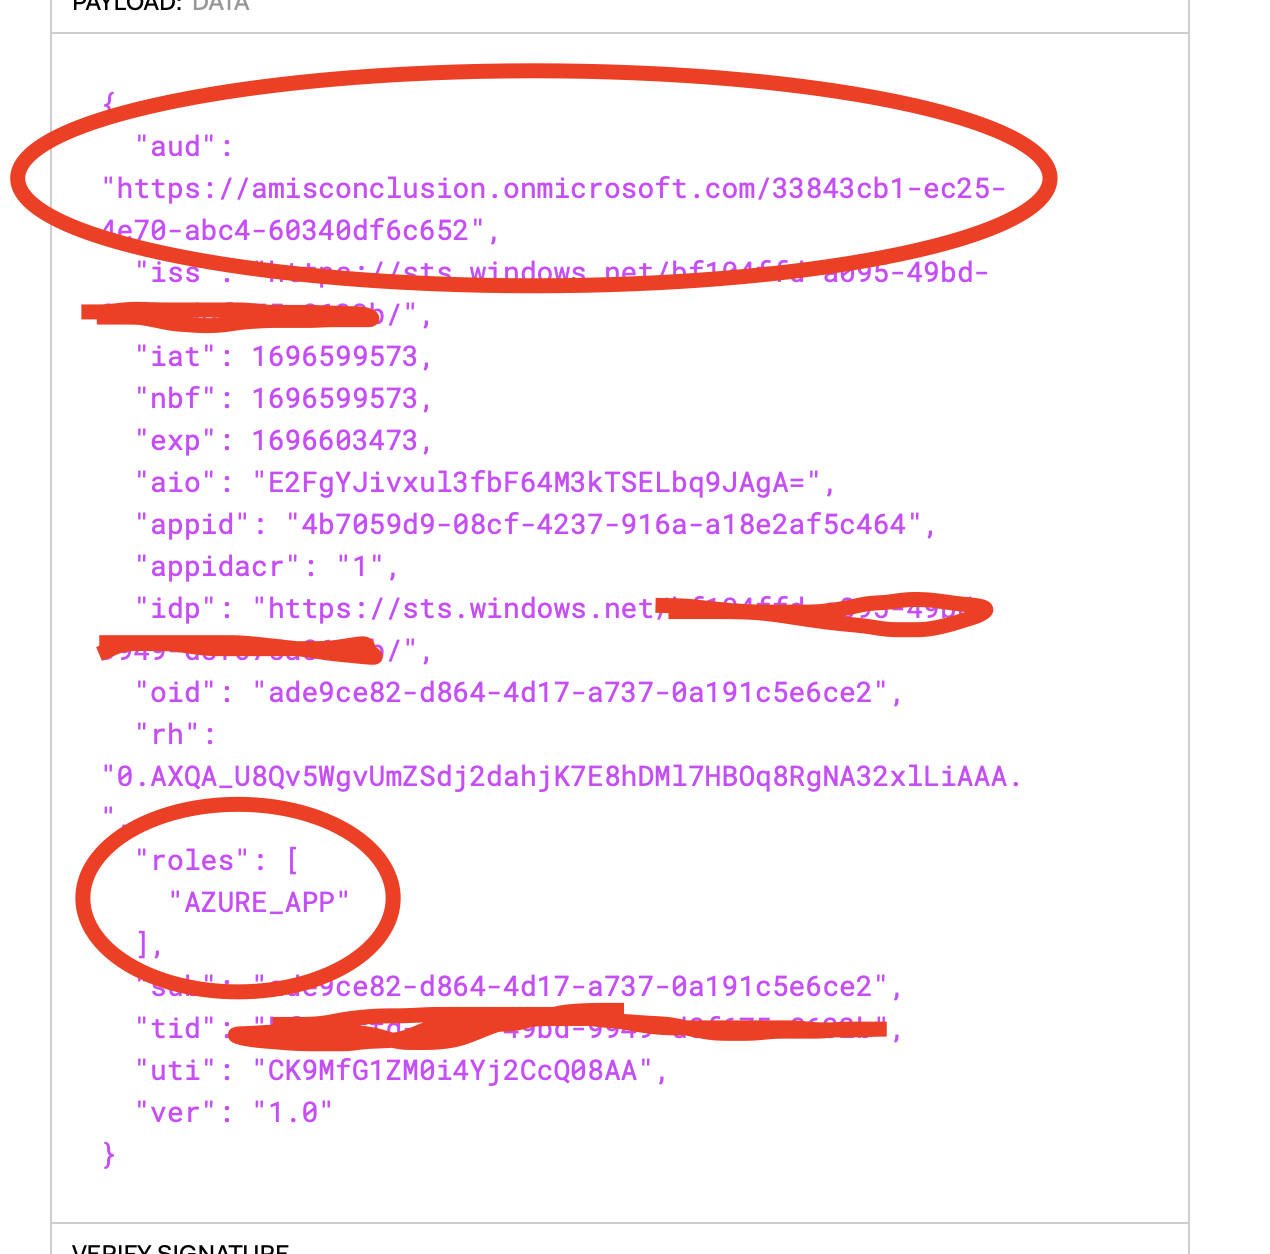Click the amisconclusion.onmicrosoft.com audience URL
Image resolution: width=1270 pixels, height=1254 pixels.
coord(554,210)
